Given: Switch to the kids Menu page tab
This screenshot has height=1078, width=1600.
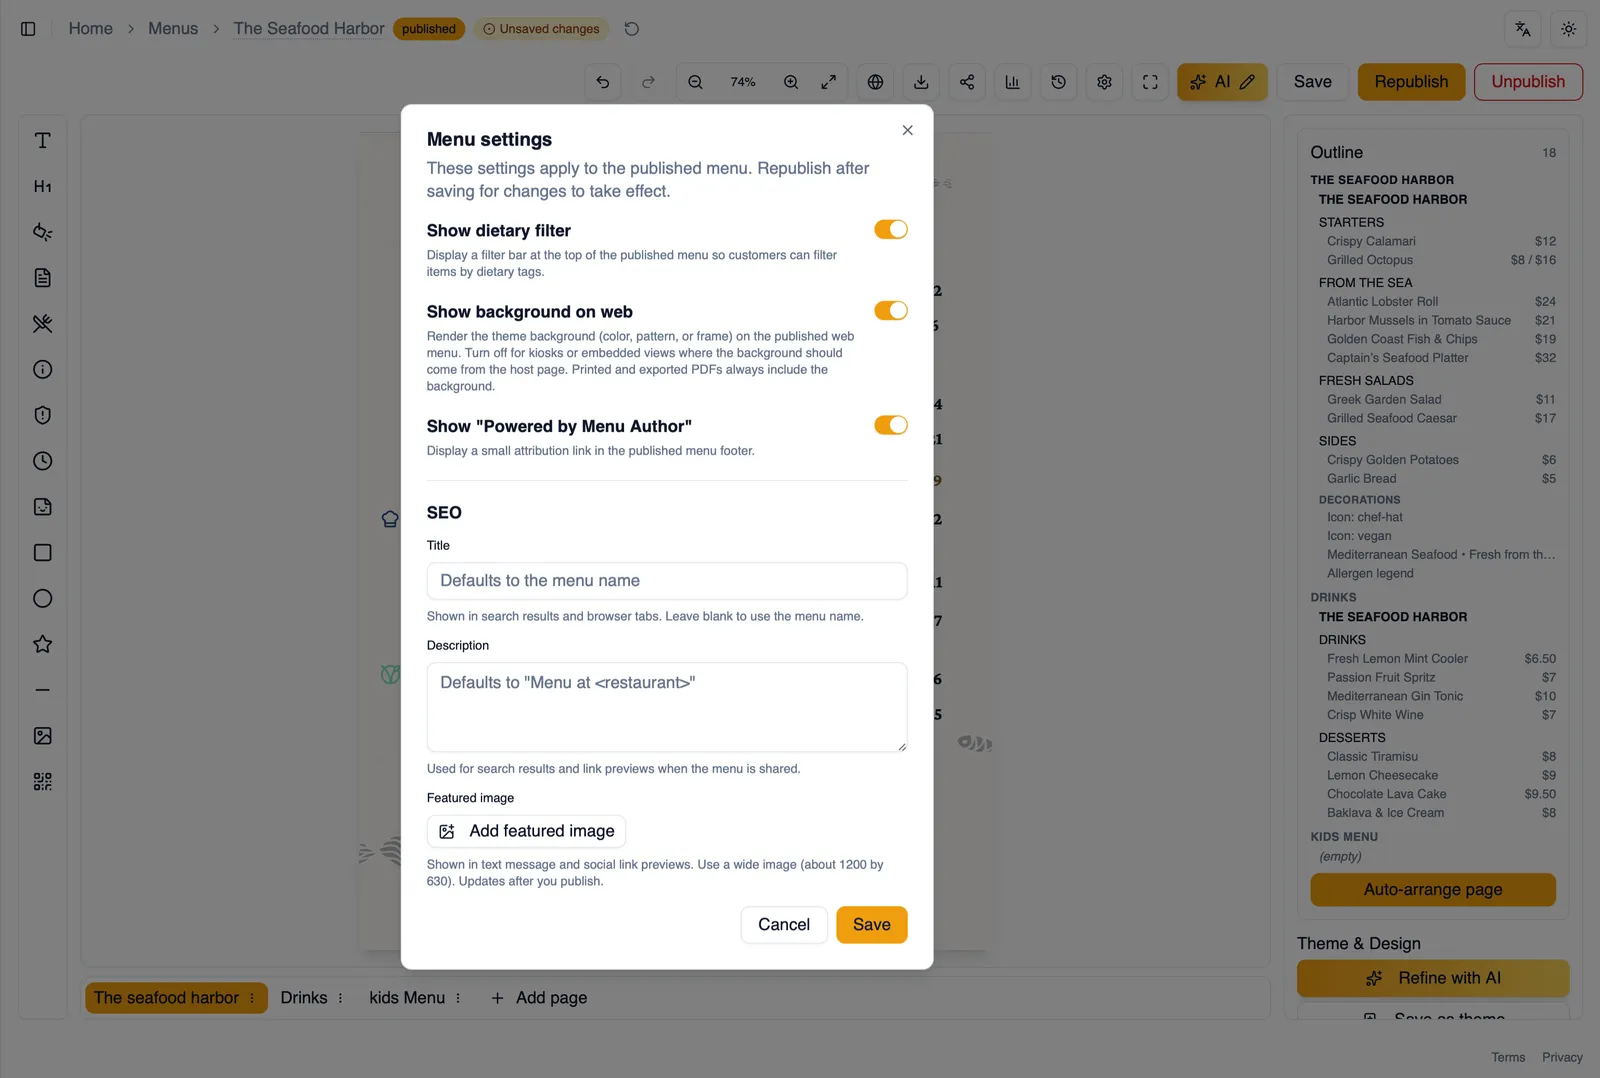Looking at the screenshot, I should [x=407, y=998].
